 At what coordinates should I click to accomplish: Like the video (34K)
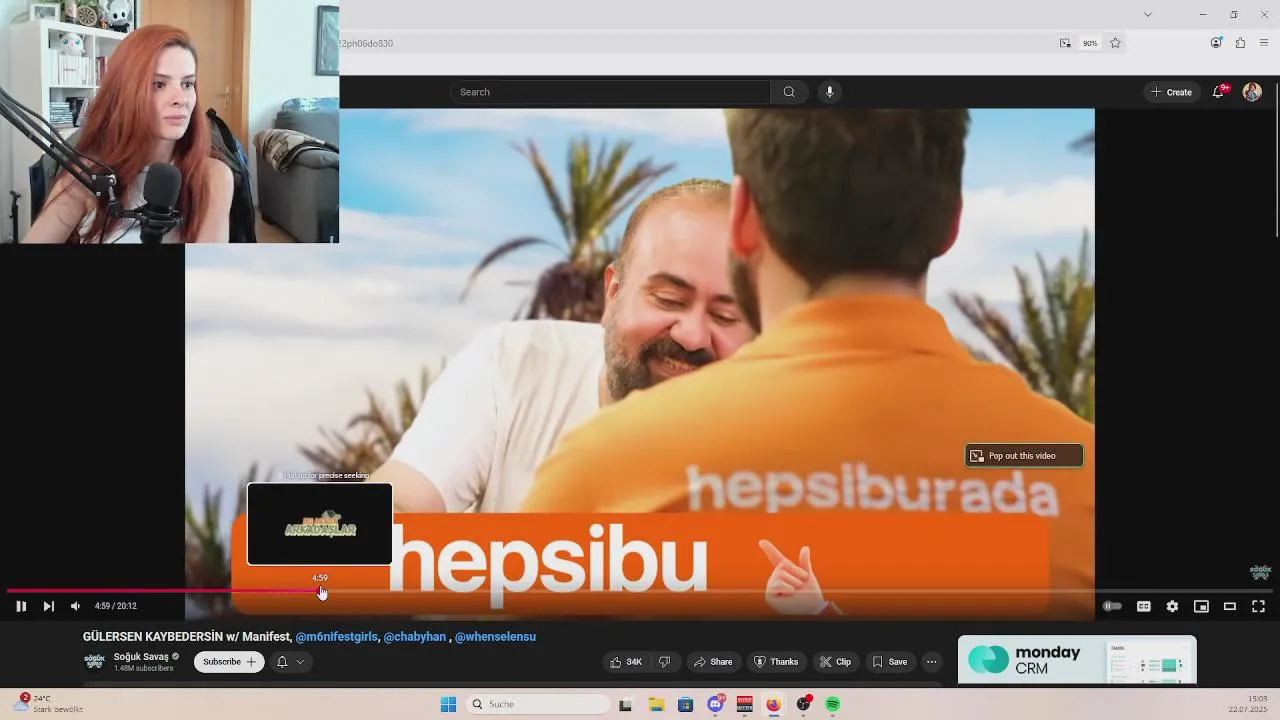(626, 662)
